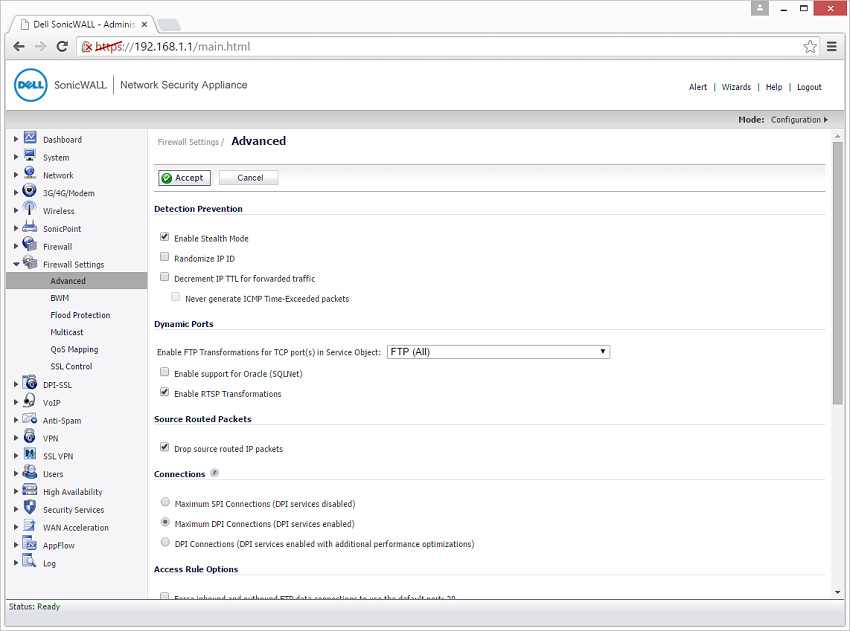The width and height of the screenshot is (850, 631).
Task: Select Maximum DPI Connections radio button
Action: [x=165, y=522]
